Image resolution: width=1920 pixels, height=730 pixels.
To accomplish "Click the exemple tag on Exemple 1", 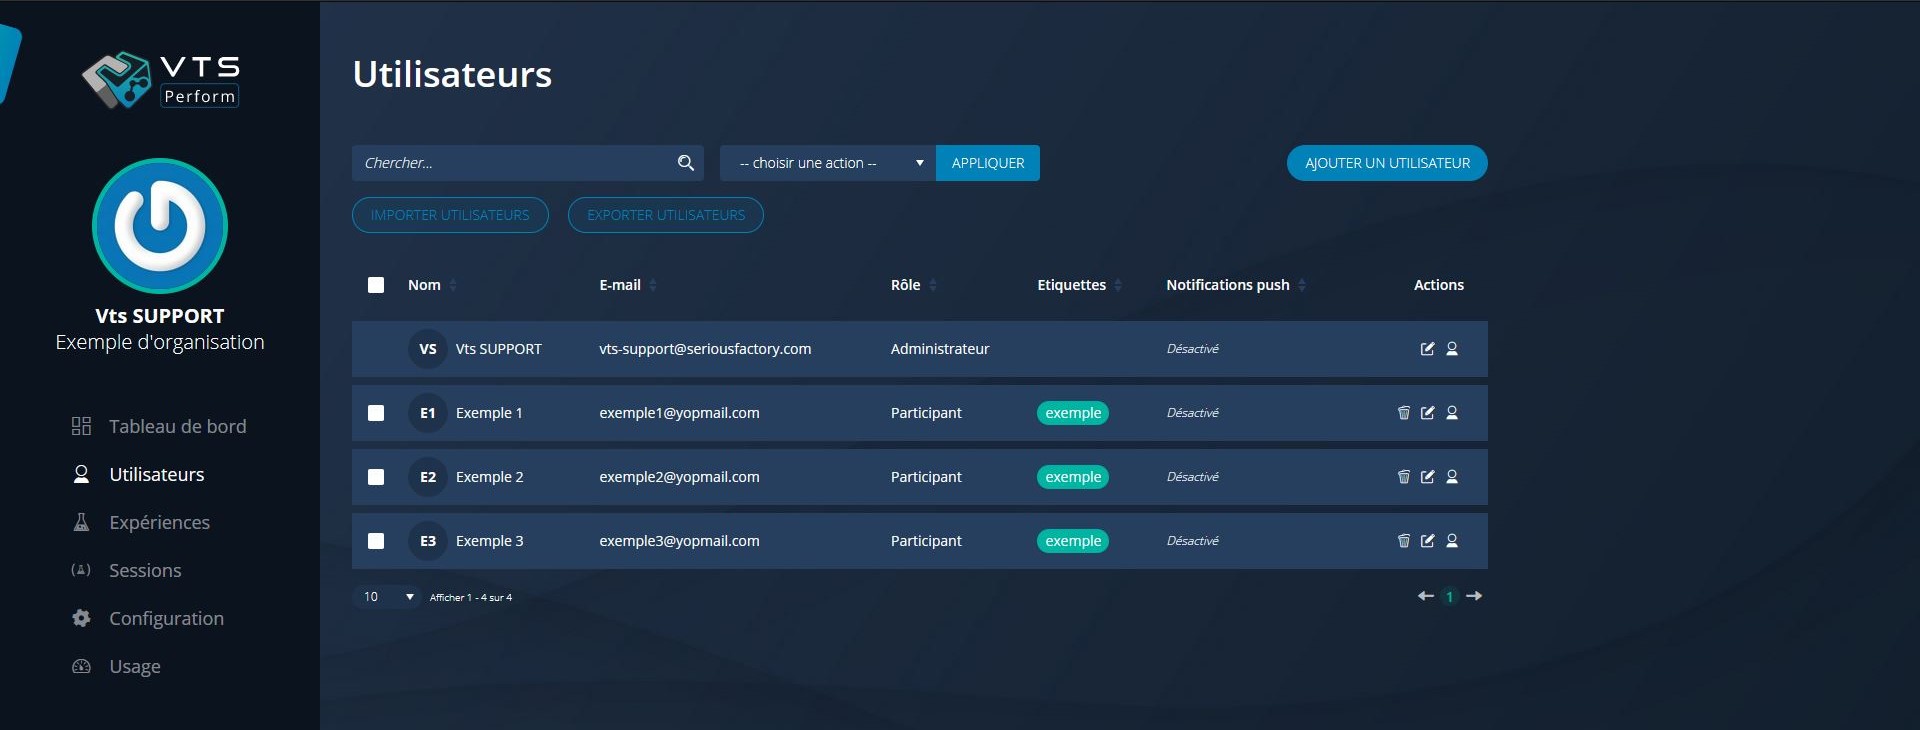I will pyautogui.click(x=1073, y=413).
